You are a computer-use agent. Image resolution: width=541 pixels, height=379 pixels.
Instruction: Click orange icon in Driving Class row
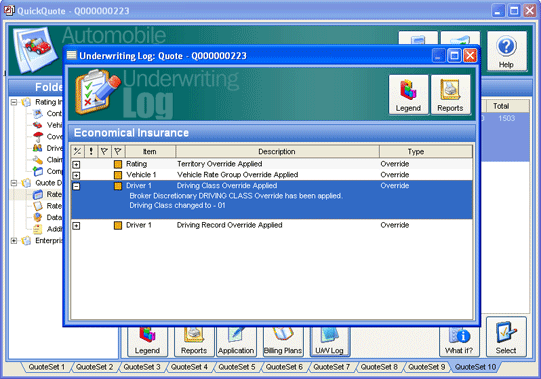click(118, 186)
